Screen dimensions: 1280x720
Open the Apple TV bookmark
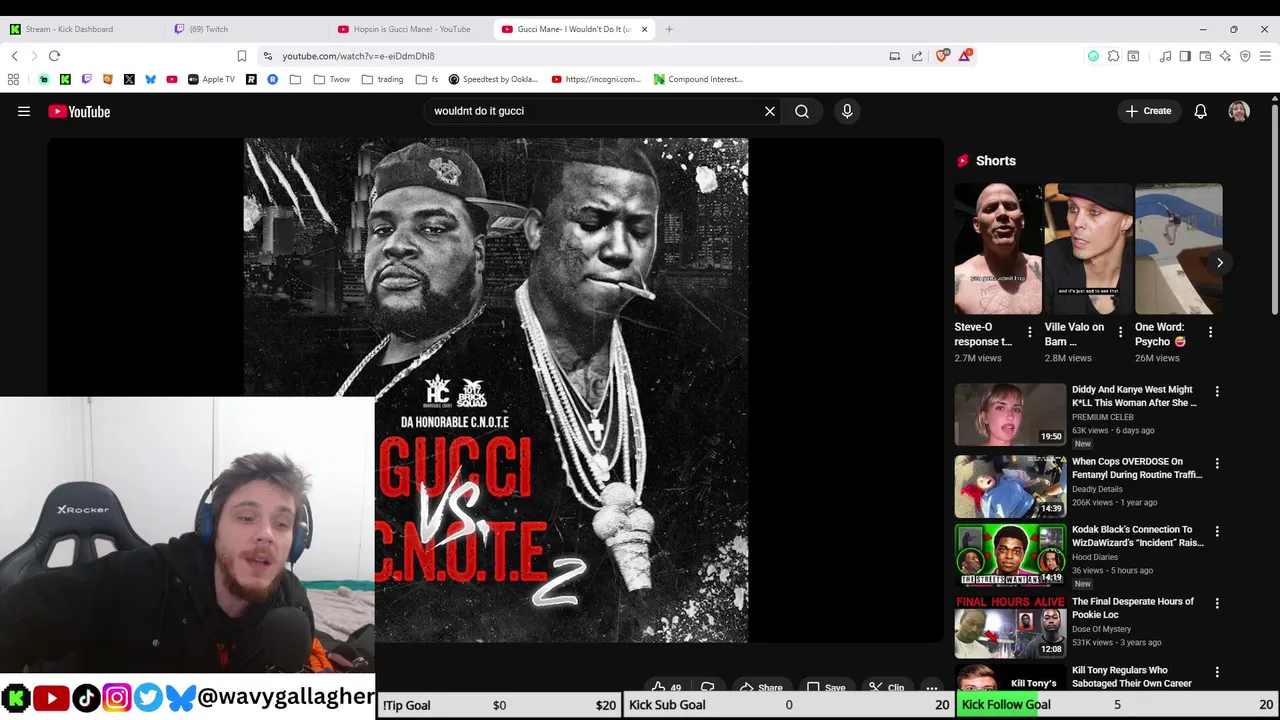tap(211, 79)
